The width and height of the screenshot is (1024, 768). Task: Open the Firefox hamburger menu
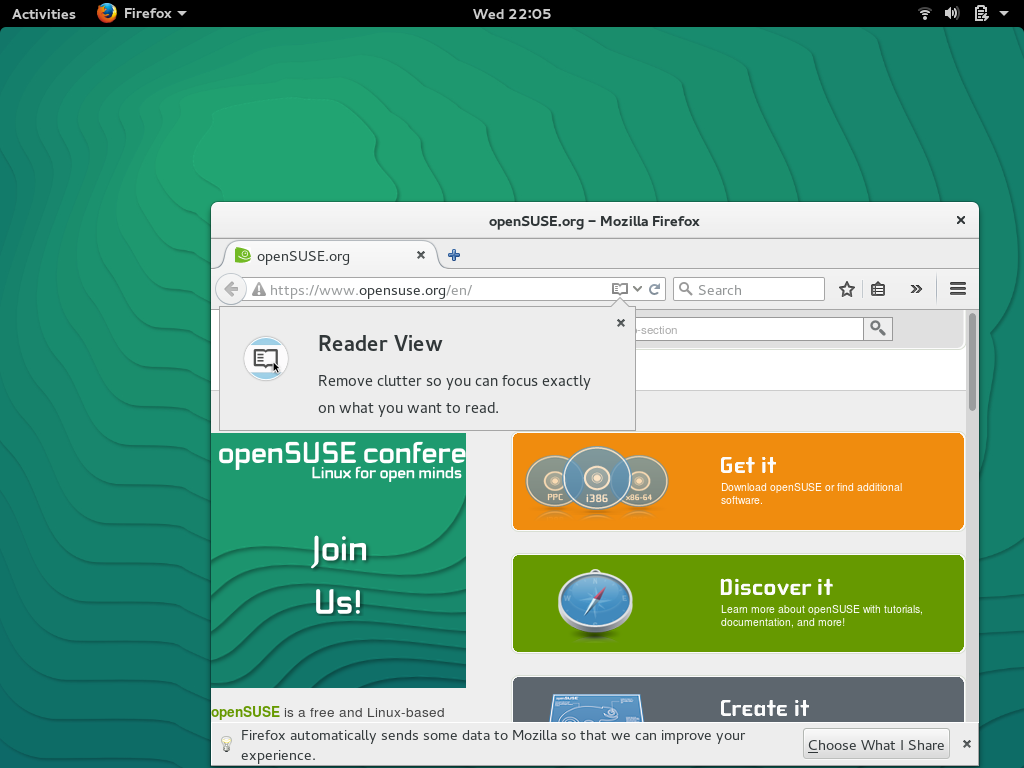tap(957, 289)
